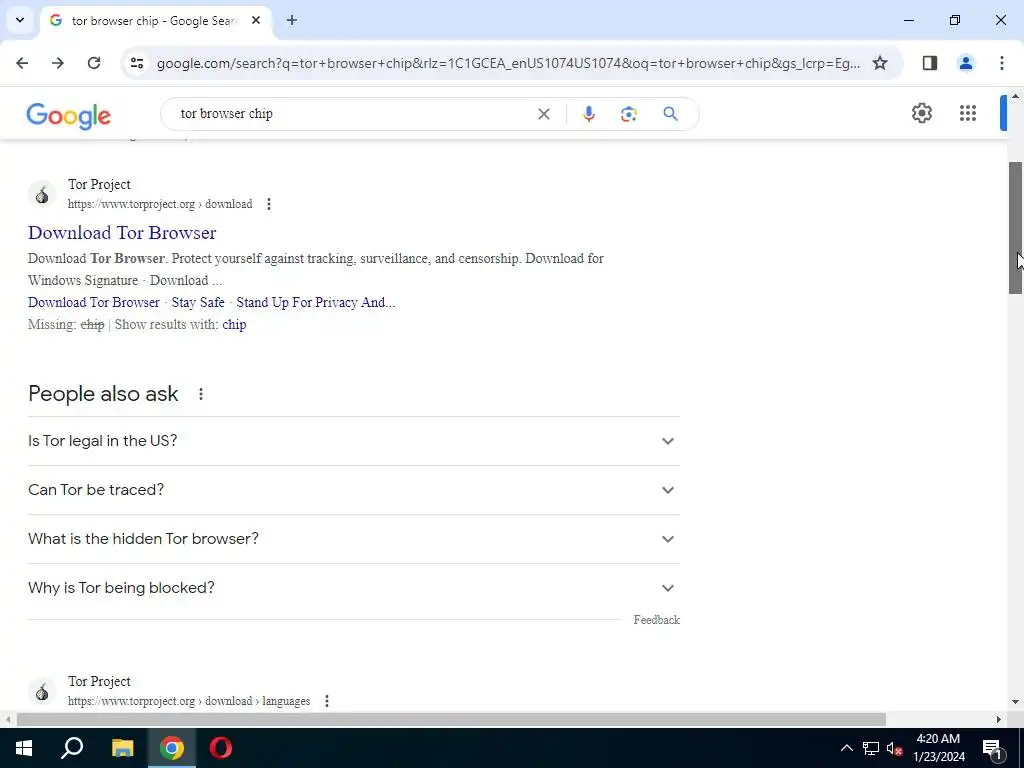Expand 'Can Tor be traced?' question
Image resolution: width=1024 pixels, height=768 pixels.
(353, 490)
